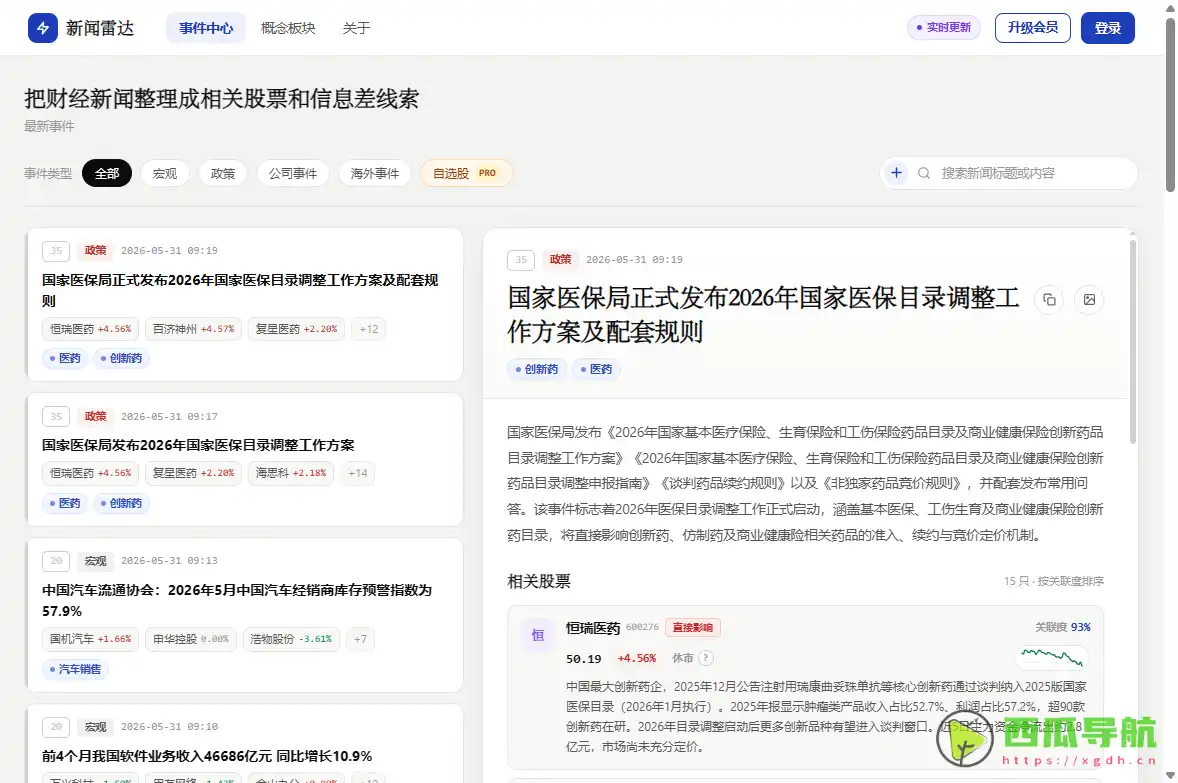
Task: Click 15 只·按关联度排序 sort label
Action: coord(1053,582)
